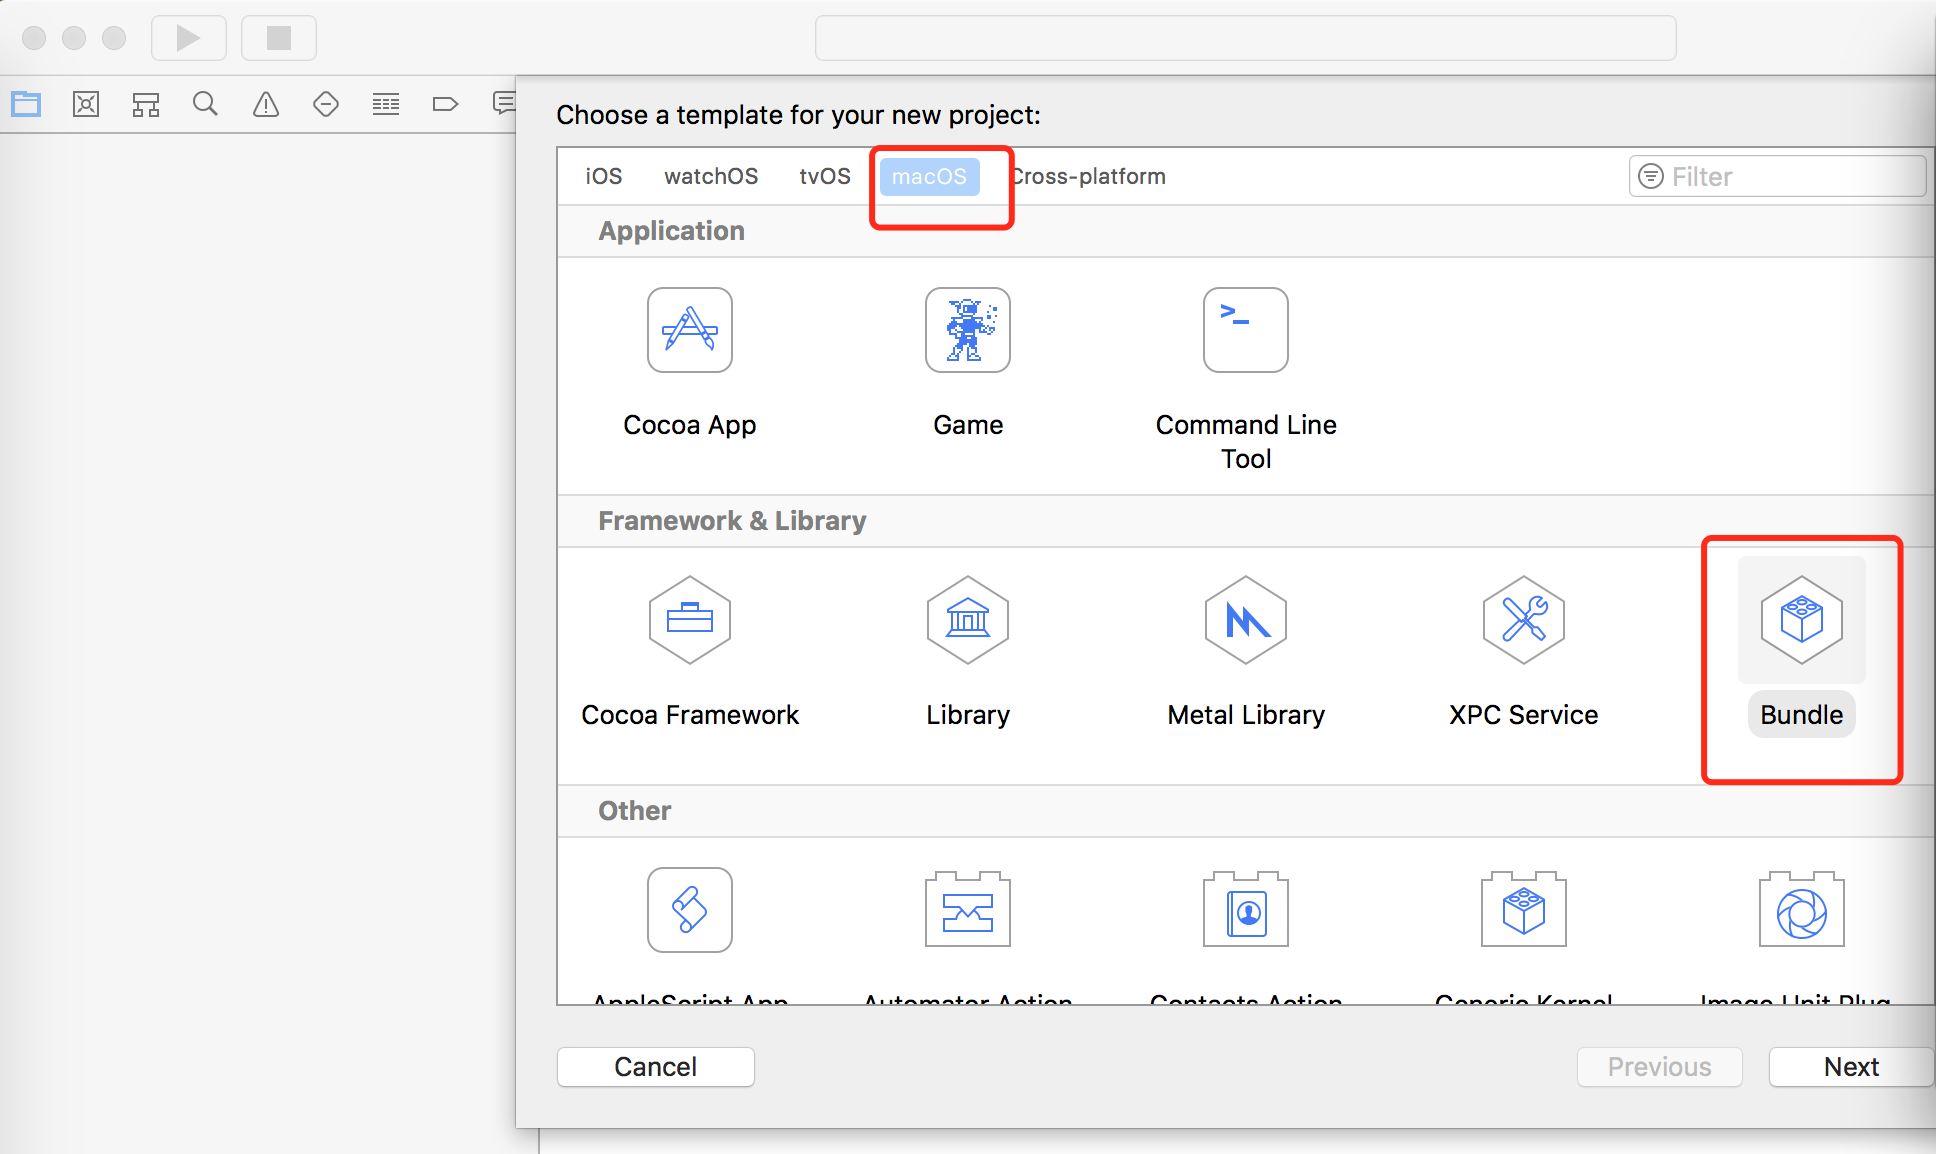
Task: Show the Issue navigator warning icon
Action: (x=266, y=104)
